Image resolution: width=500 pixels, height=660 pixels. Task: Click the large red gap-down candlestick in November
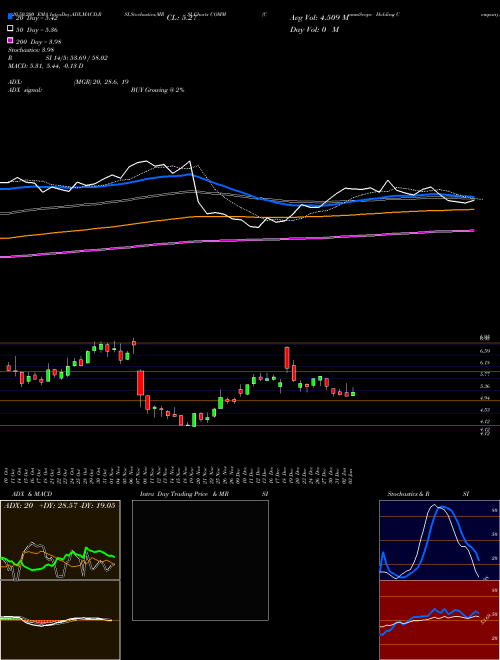point(141,383)
